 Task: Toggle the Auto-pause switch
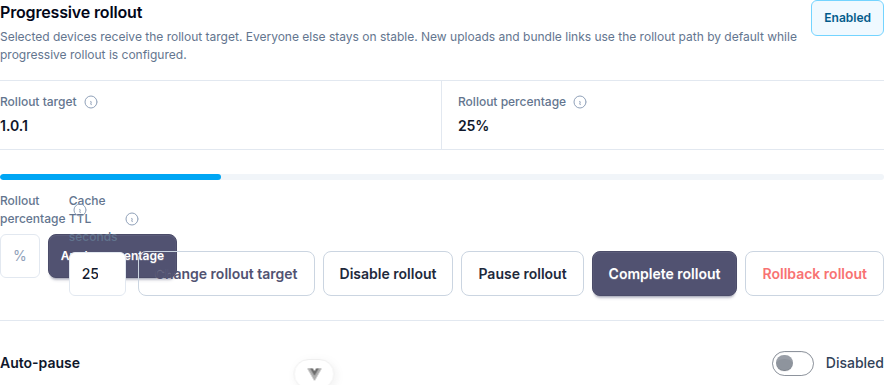tap(793, 363)
